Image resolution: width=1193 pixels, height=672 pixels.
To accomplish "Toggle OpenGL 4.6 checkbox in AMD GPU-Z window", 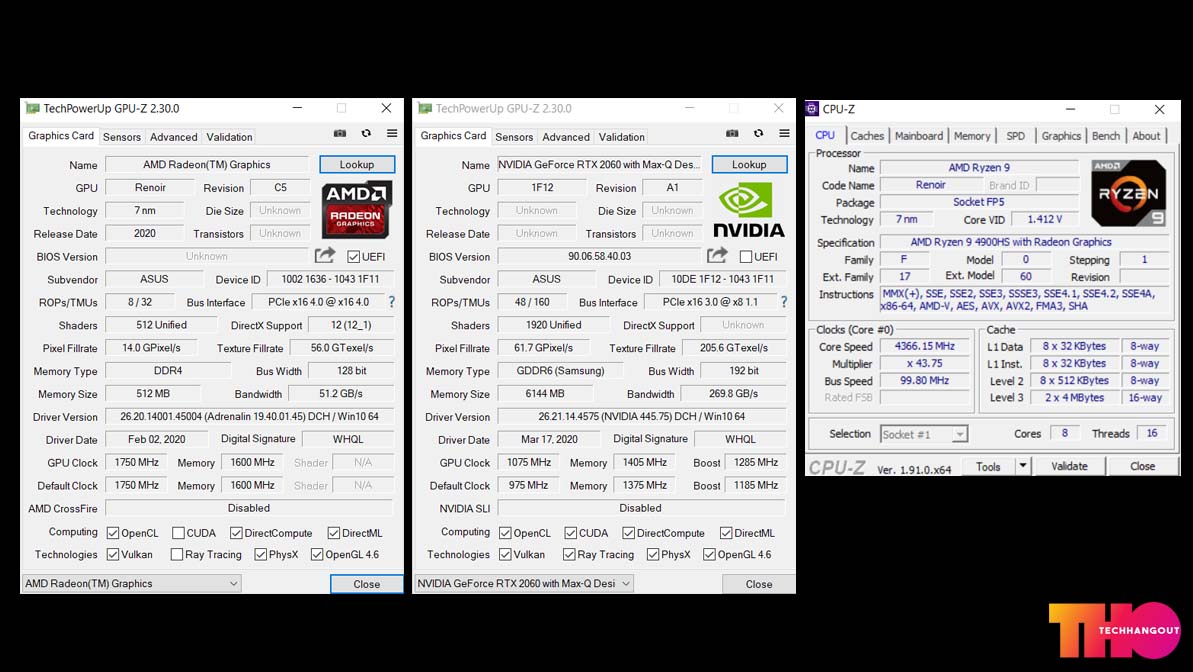I will tap(317, 554).
